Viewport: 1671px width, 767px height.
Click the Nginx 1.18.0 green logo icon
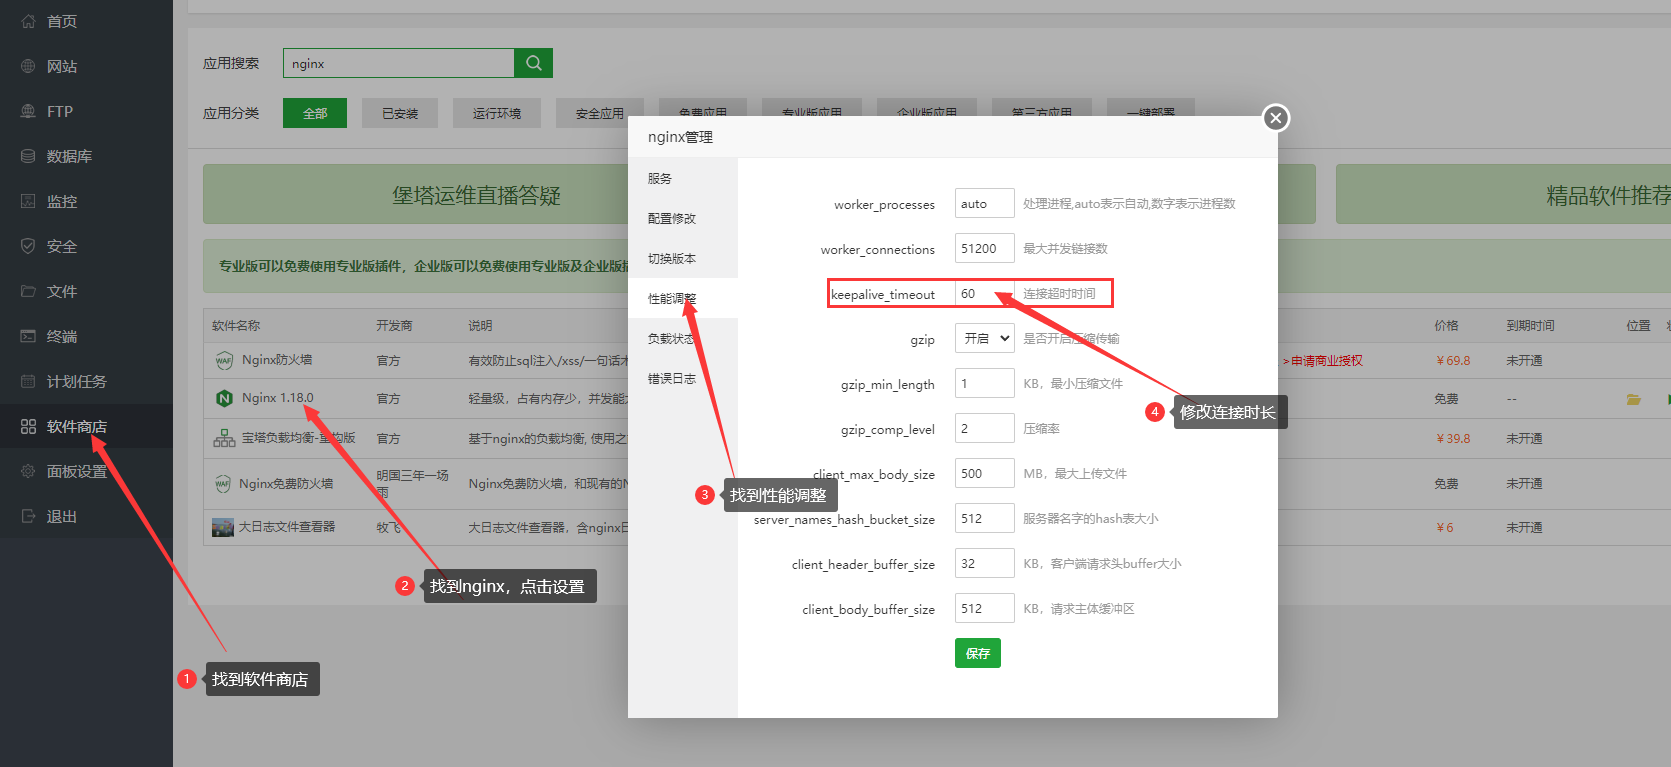pyautogui.click(x=225, y=398)
